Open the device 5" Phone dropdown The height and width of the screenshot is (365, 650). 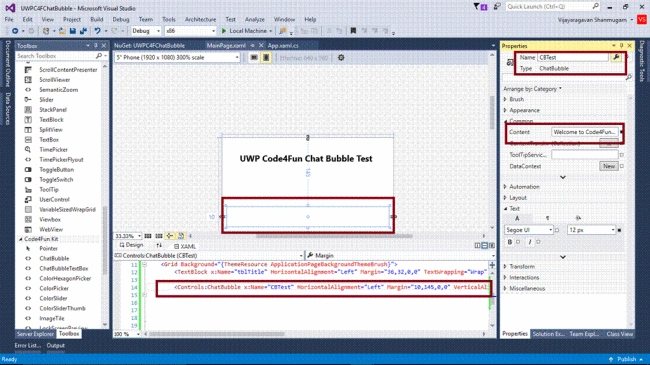pos(177,58)
